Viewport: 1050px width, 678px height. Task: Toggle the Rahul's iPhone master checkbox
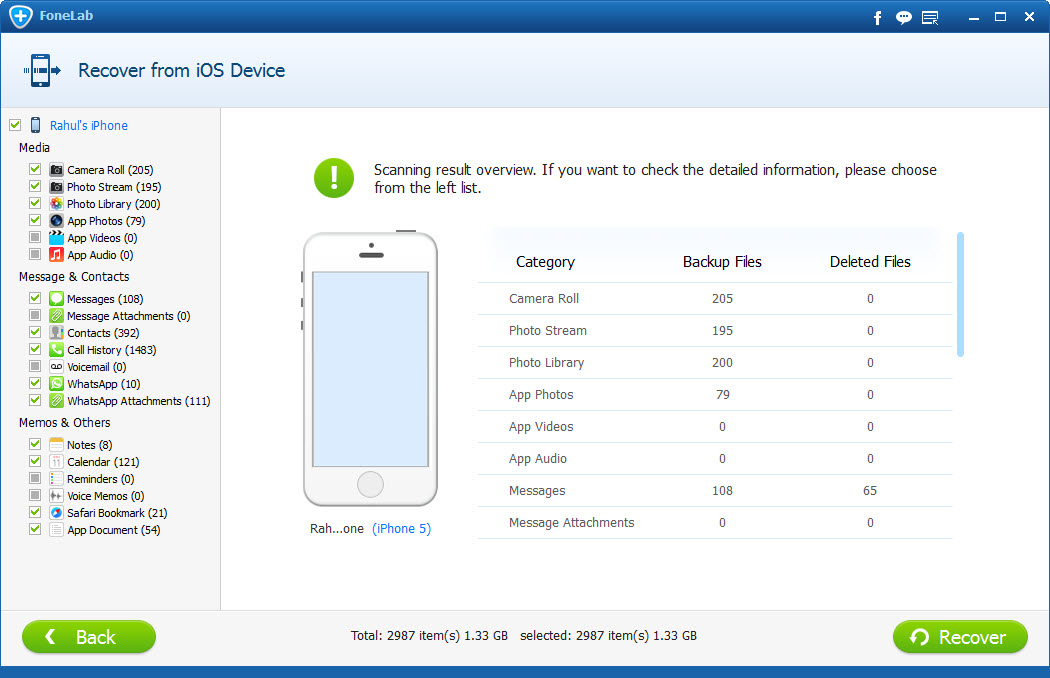tap(15, 125)
